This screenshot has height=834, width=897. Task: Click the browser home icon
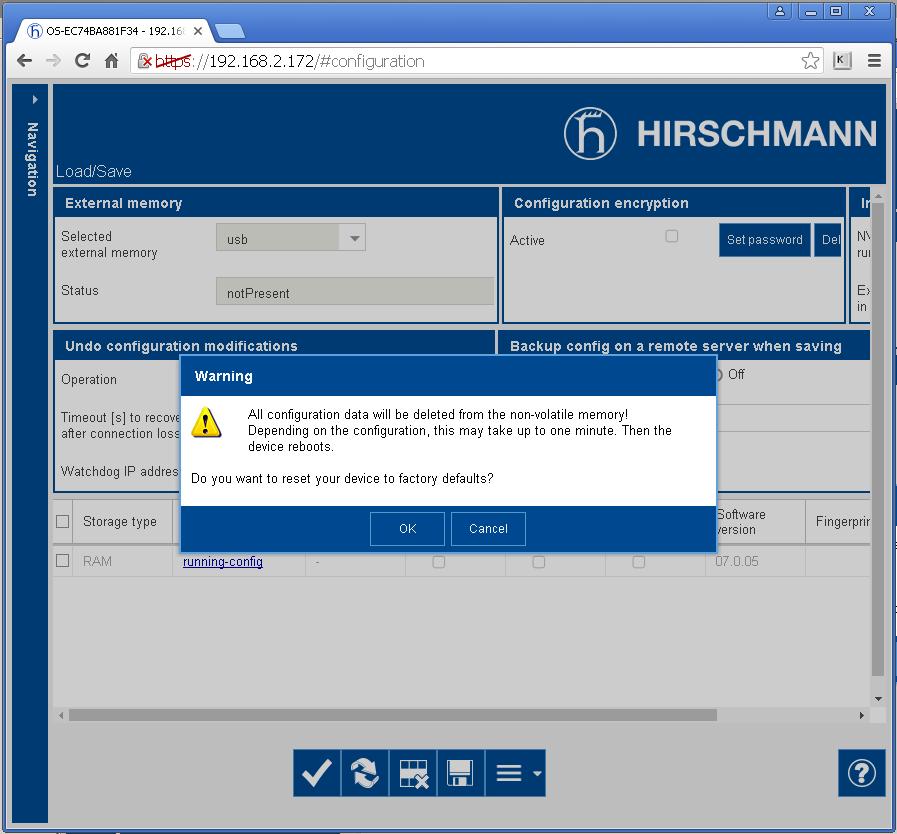[111, 61]
